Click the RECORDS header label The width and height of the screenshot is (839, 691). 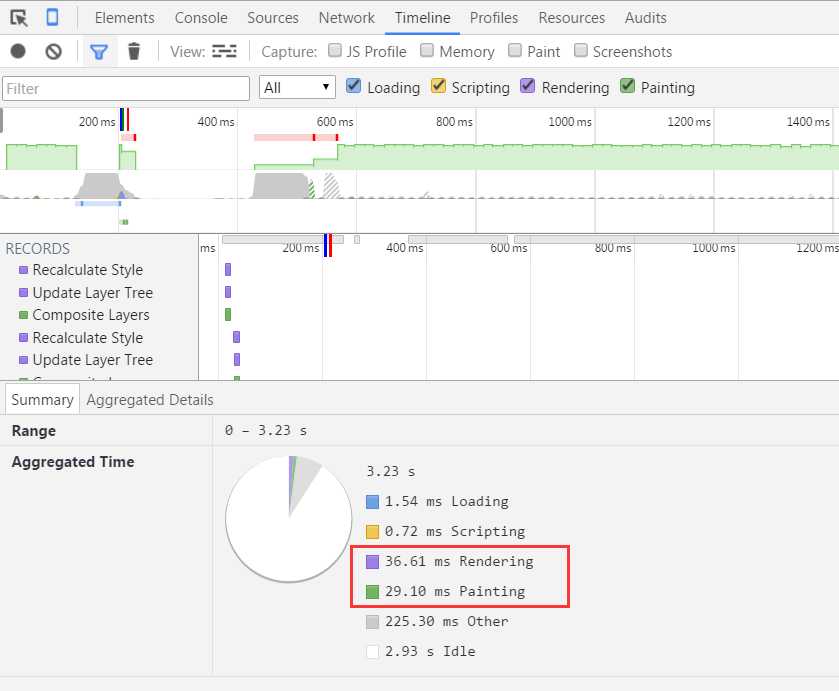click(37, 249)
